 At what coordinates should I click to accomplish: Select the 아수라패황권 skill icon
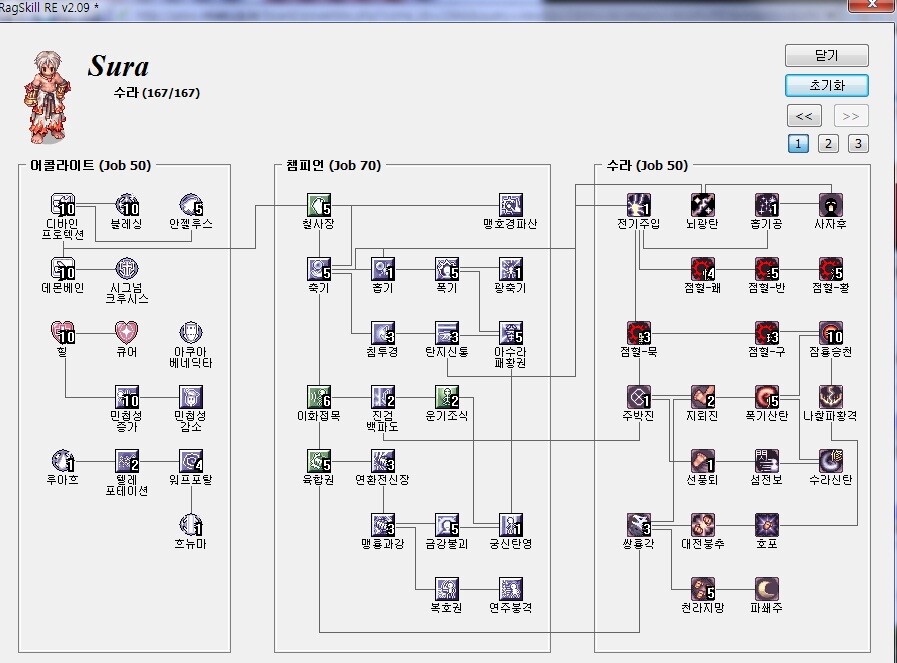pos(511,332)
